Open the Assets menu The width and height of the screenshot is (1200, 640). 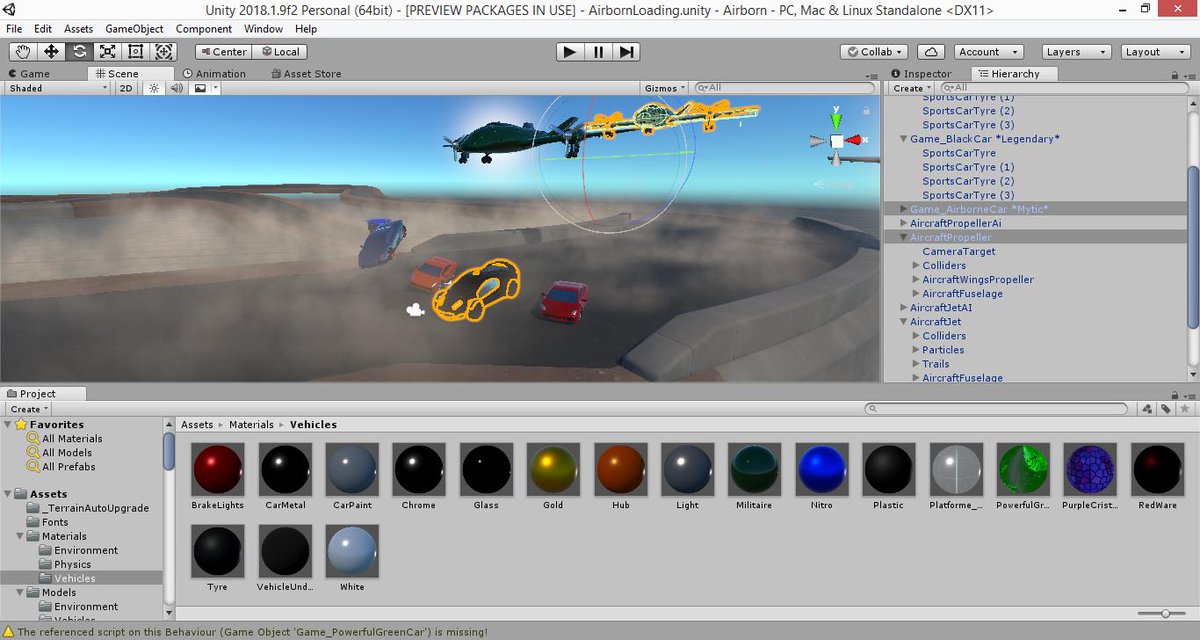click(78, 29)
